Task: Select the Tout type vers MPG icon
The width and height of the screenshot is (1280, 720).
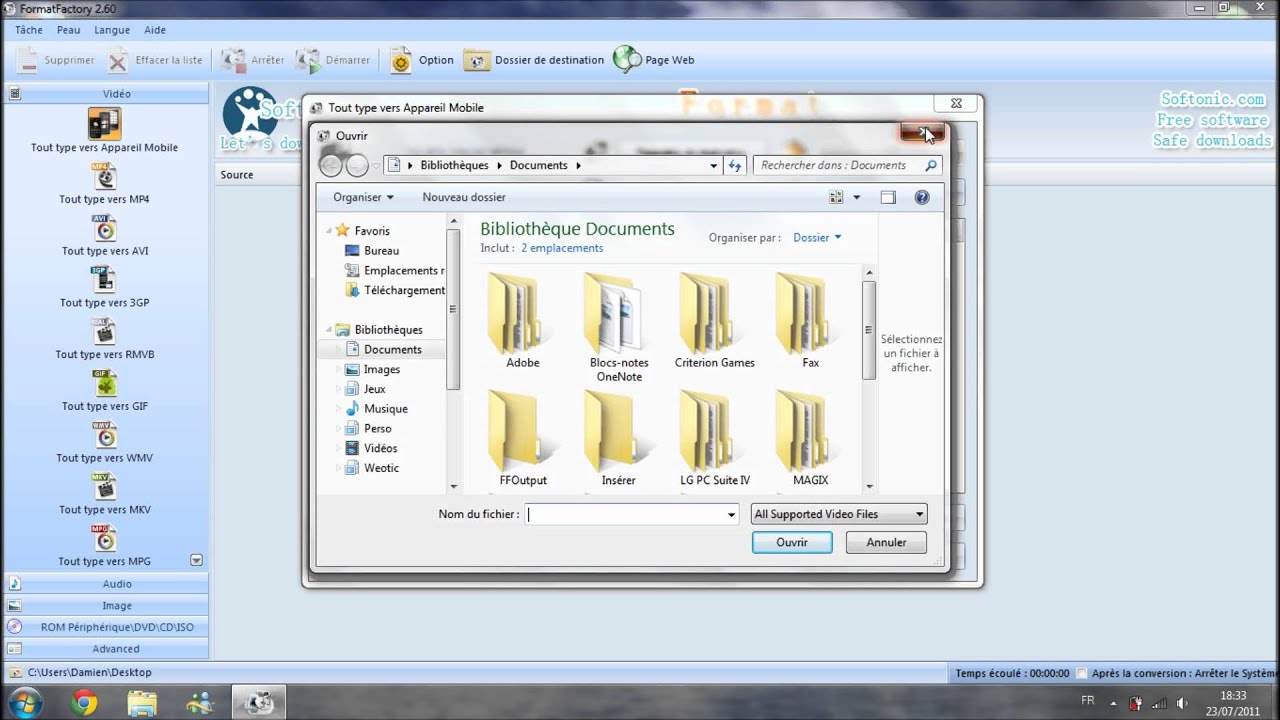Action: (x=104, y=539)
